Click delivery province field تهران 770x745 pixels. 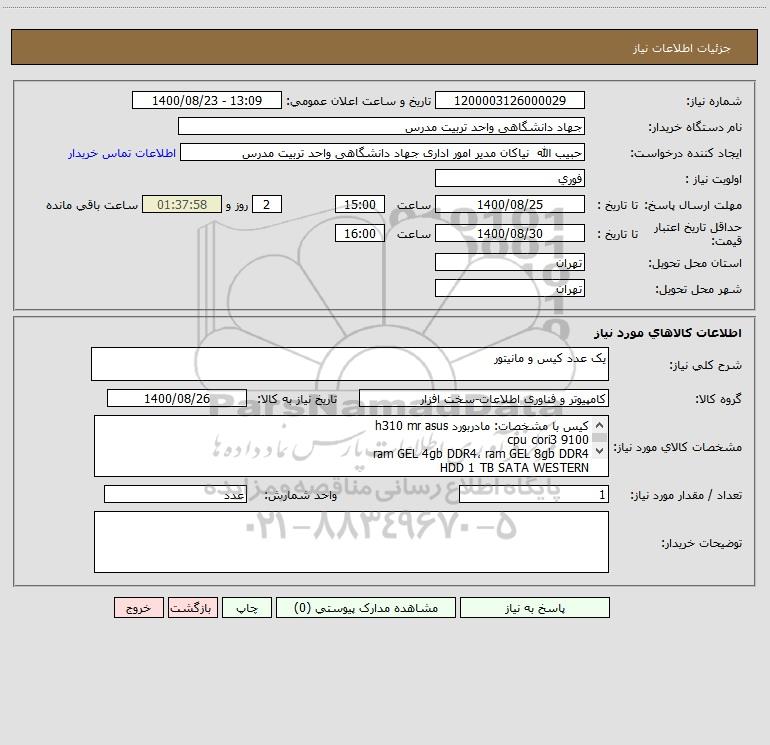[x=510, y=262]
